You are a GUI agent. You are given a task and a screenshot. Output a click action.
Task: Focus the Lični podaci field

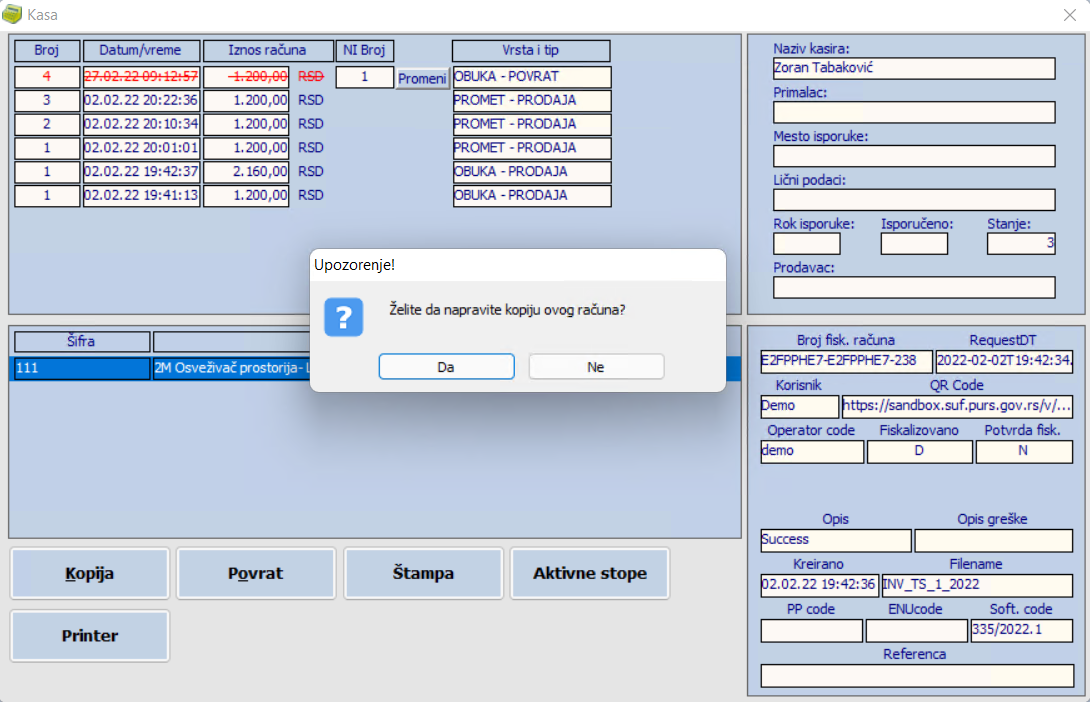coord(914,199)
